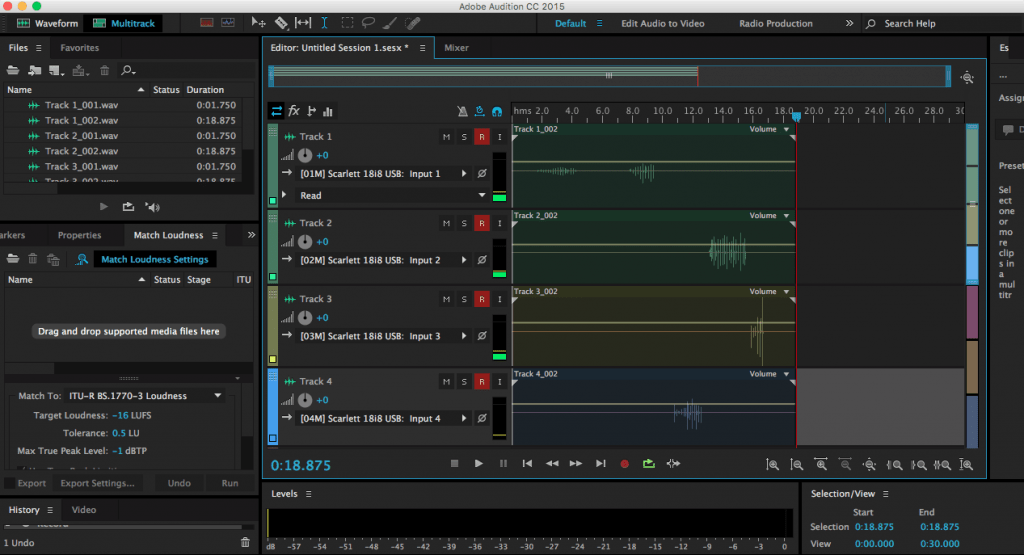Adjust Track 3 volume knob
Image resolution: width=1024 pixels, height=555 pixels.
pyautogui.click(x=305, y=318)
